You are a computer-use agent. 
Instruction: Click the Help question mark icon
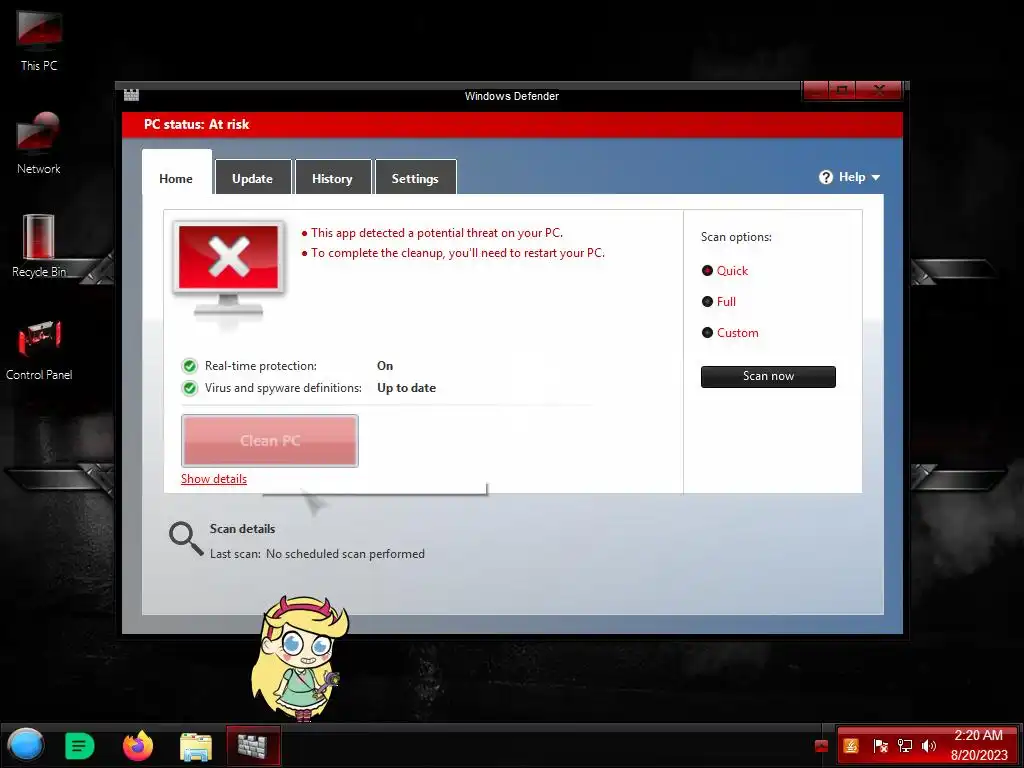tap(826, 177)
